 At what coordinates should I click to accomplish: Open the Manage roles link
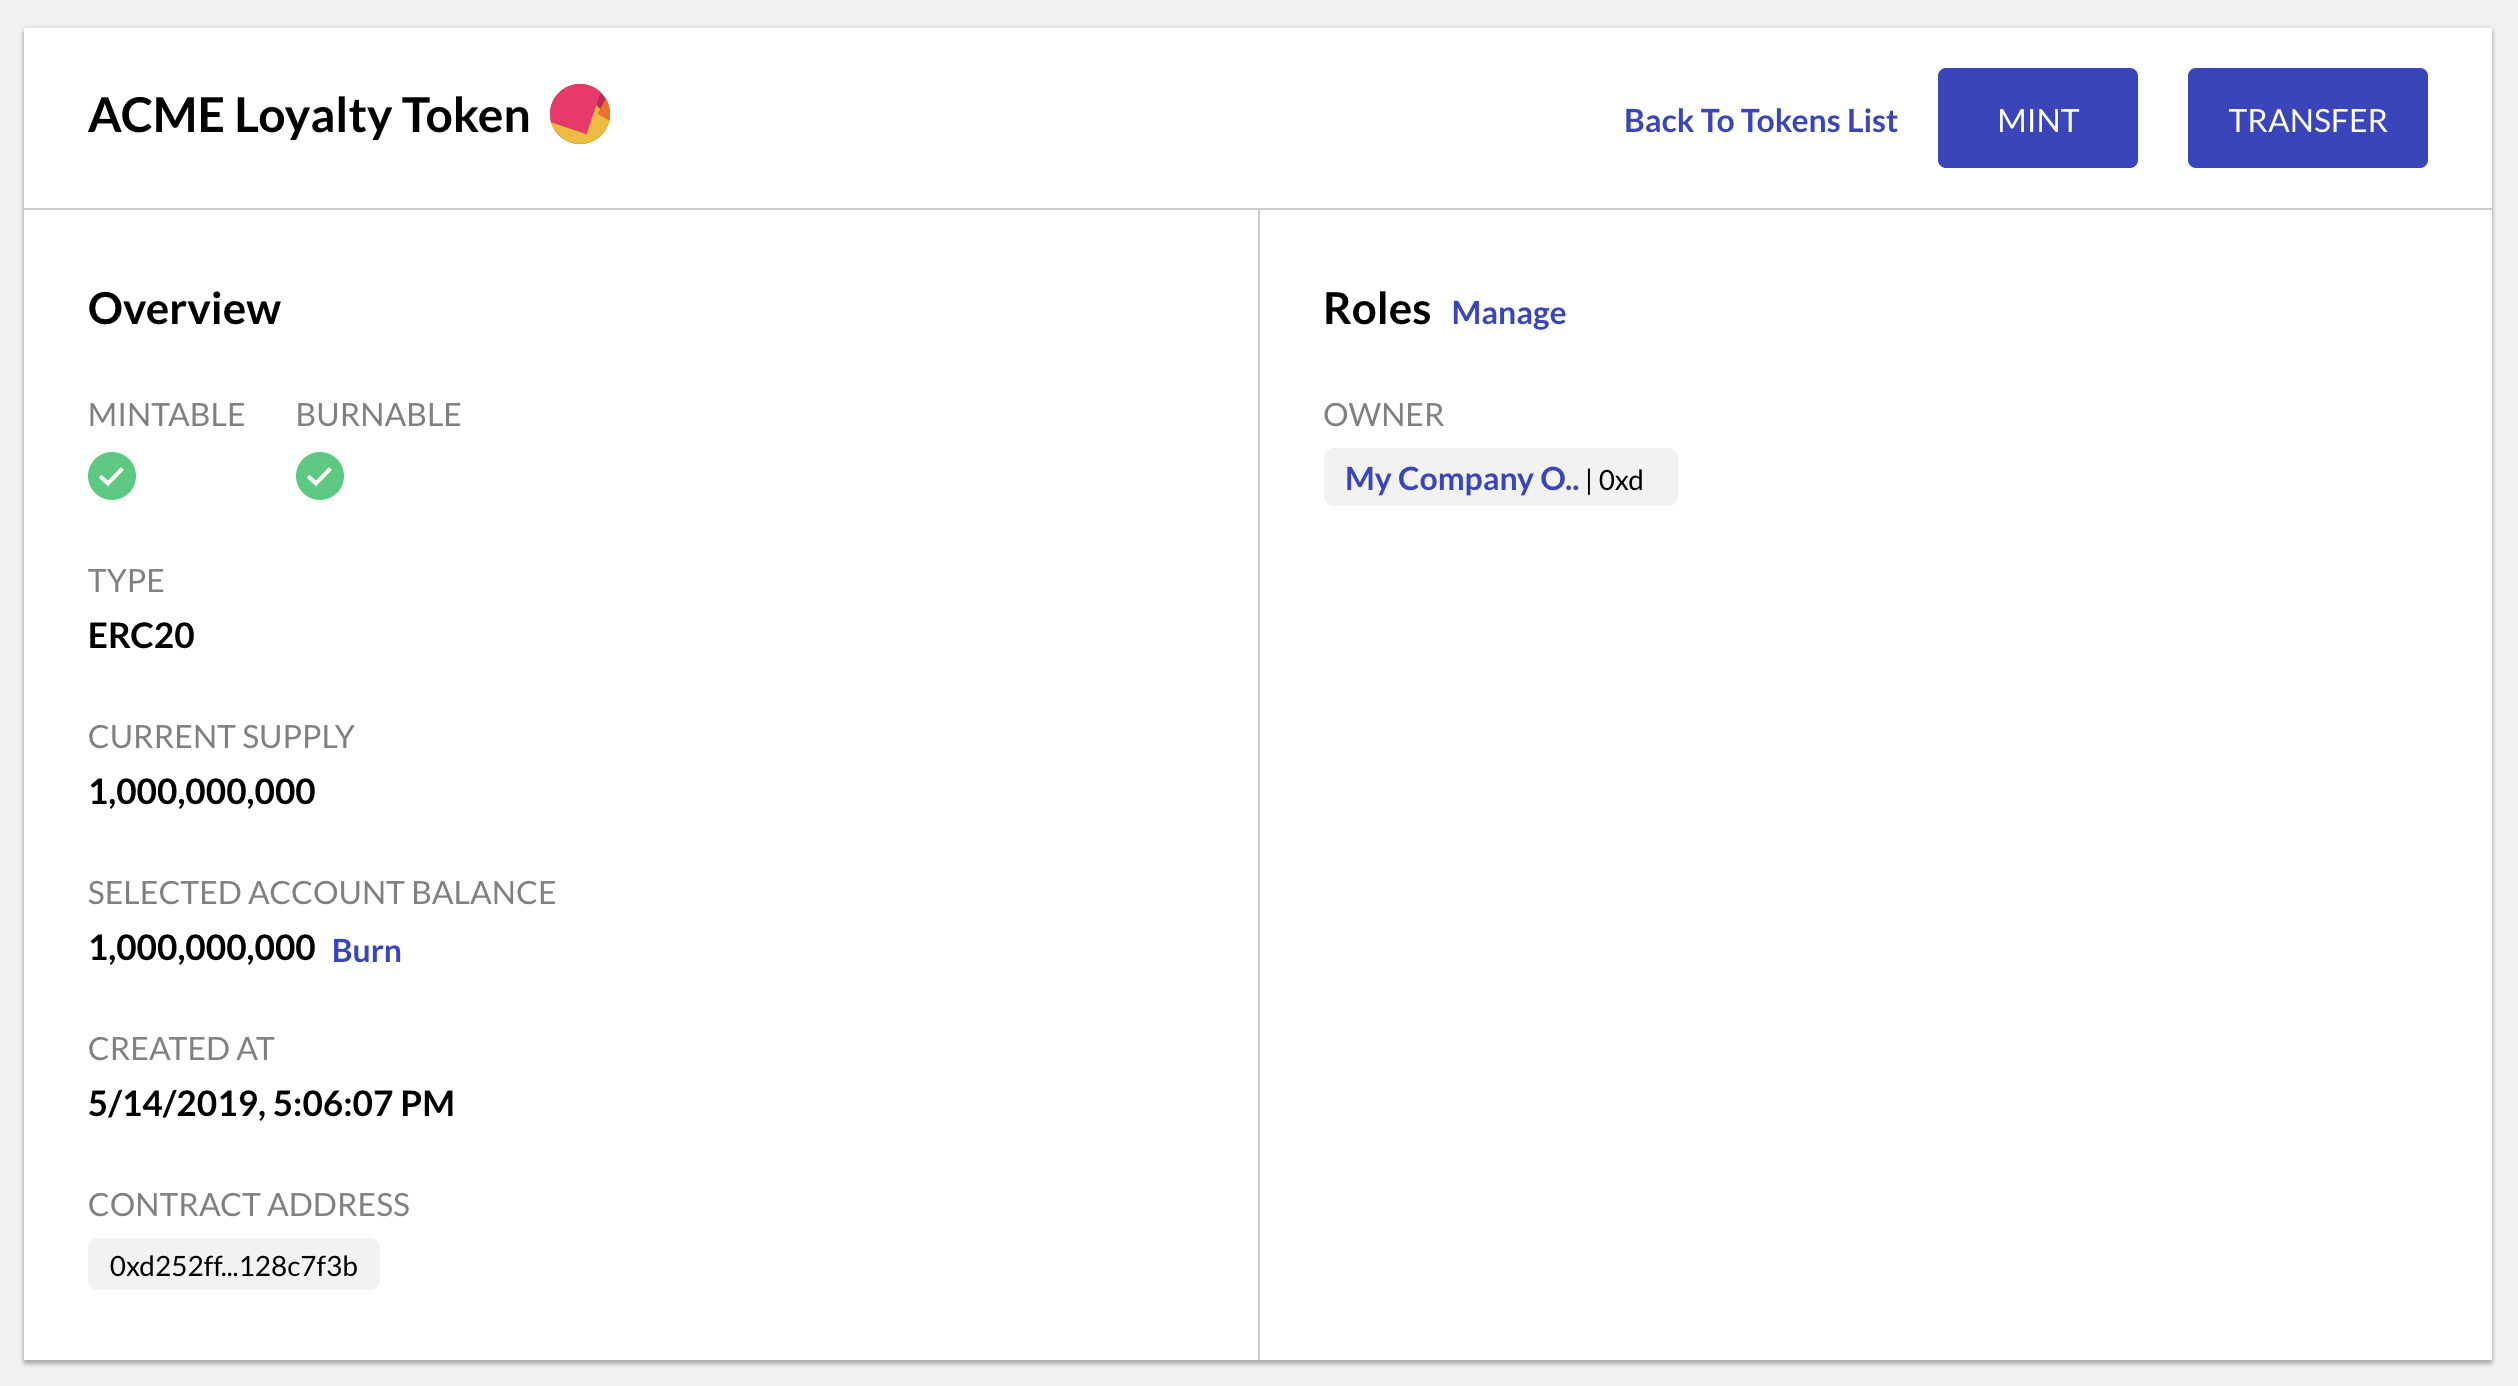(x=1508, y=313)
